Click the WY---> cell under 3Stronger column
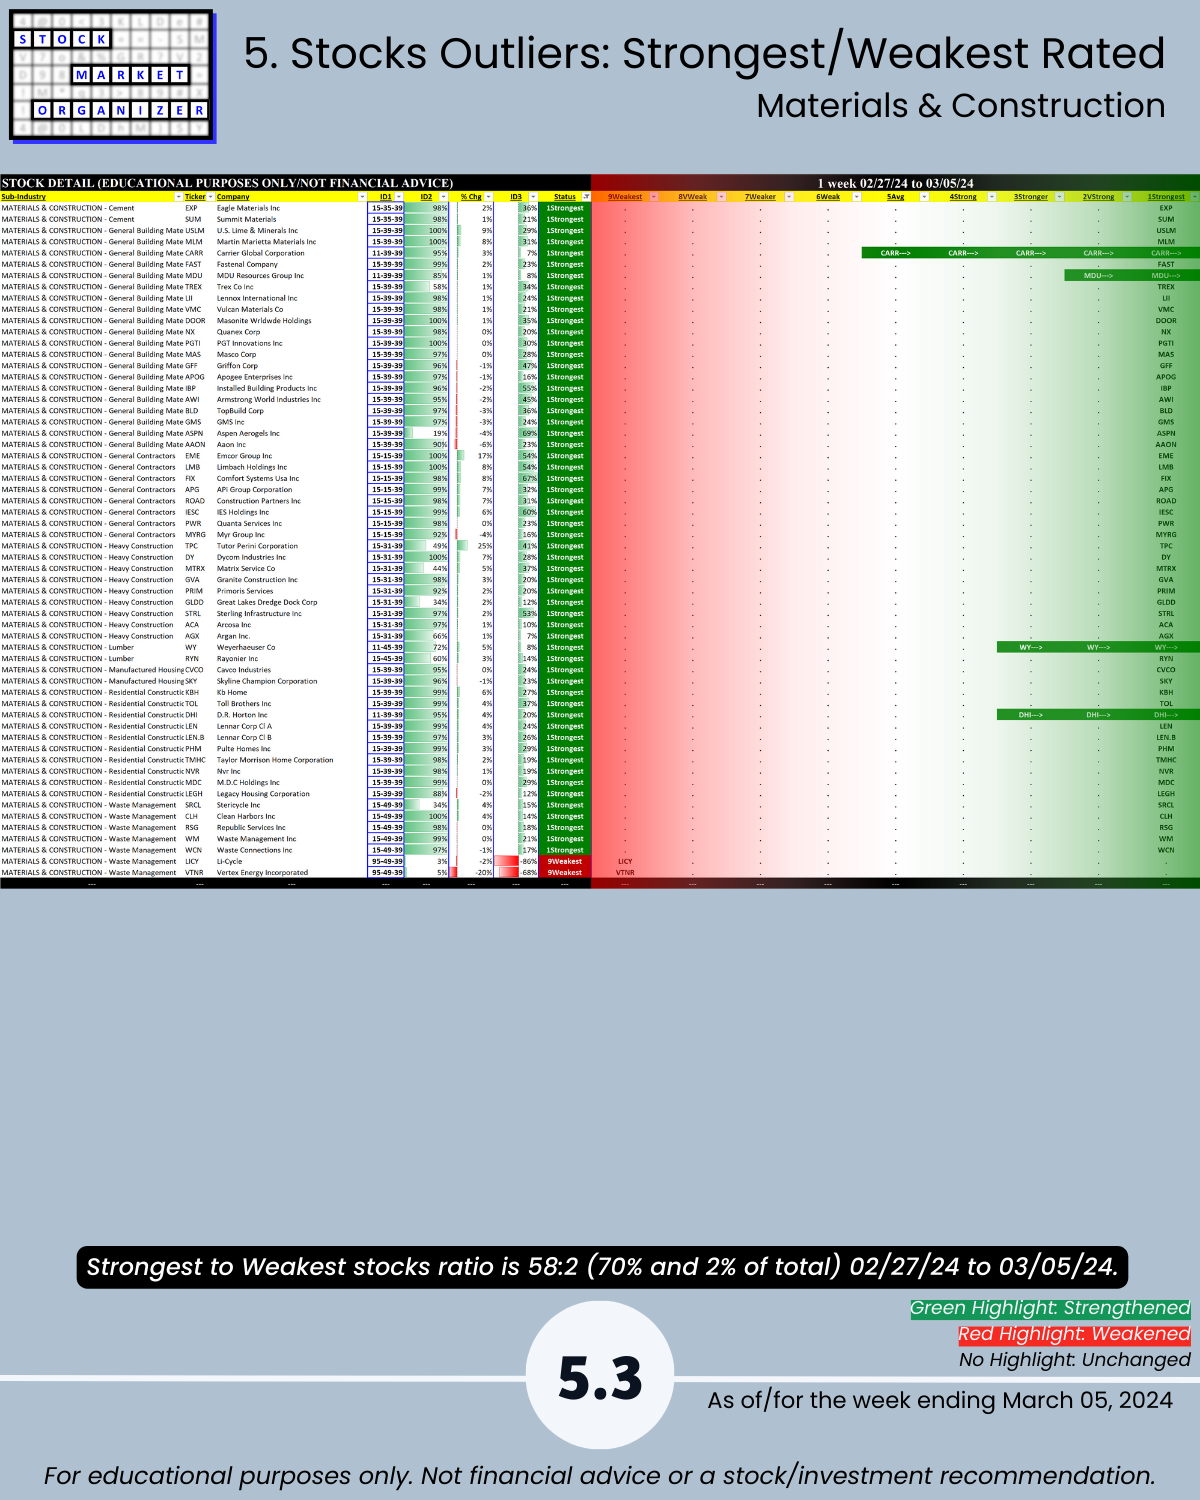This screenshot has height=1500, width=1200. coord(1031,647)
